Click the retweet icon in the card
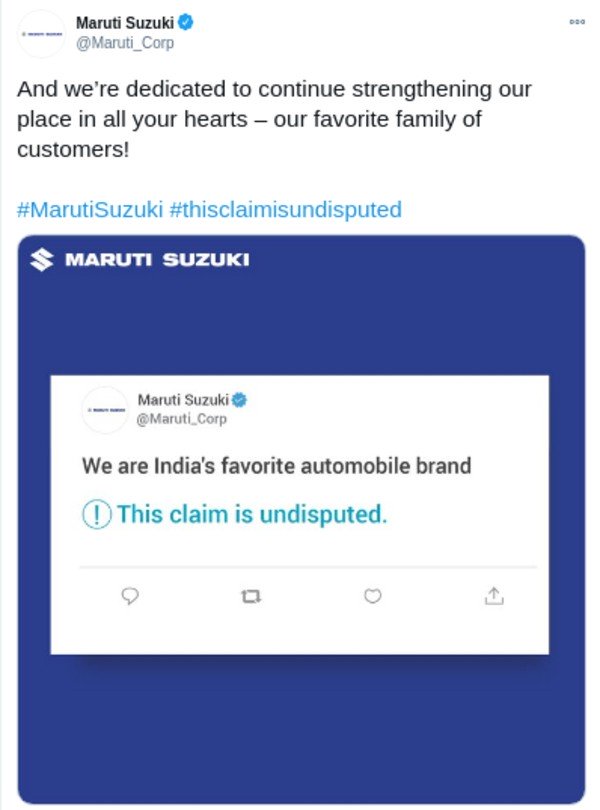Viewport: 600px width, 810px height. (251, 596)
